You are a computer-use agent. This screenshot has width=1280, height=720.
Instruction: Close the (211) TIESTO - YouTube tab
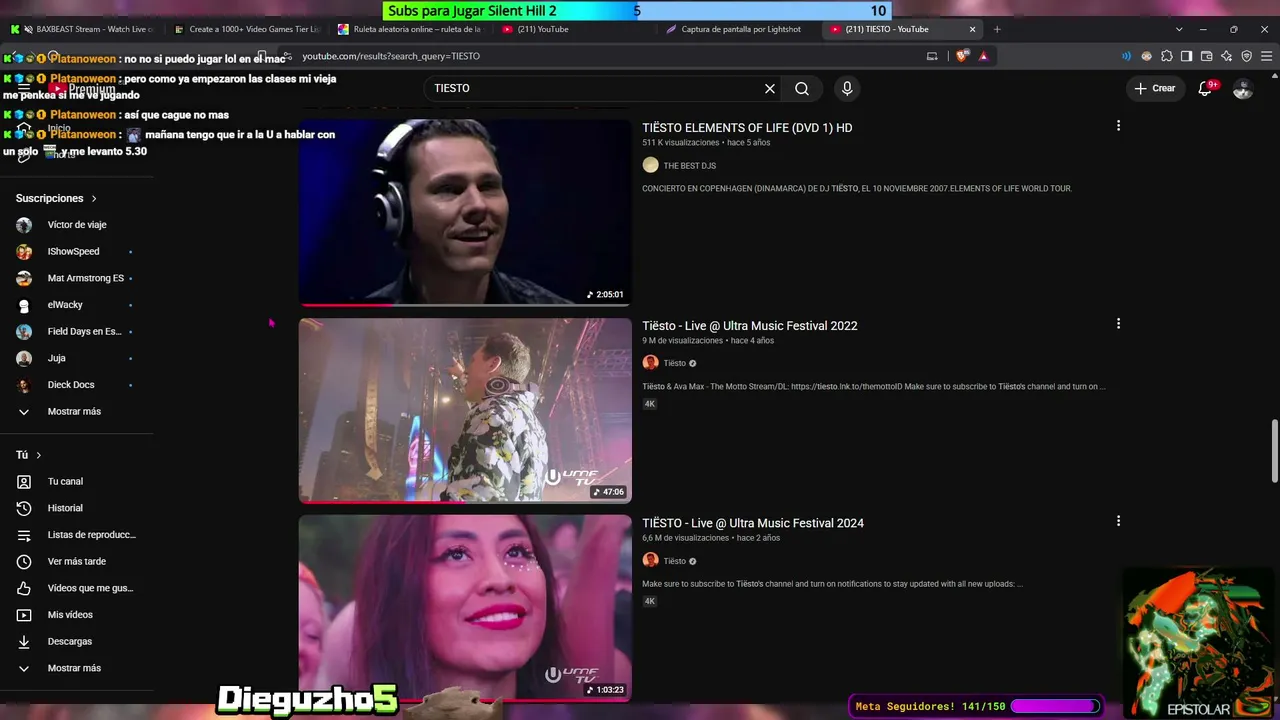pos(972,29)
